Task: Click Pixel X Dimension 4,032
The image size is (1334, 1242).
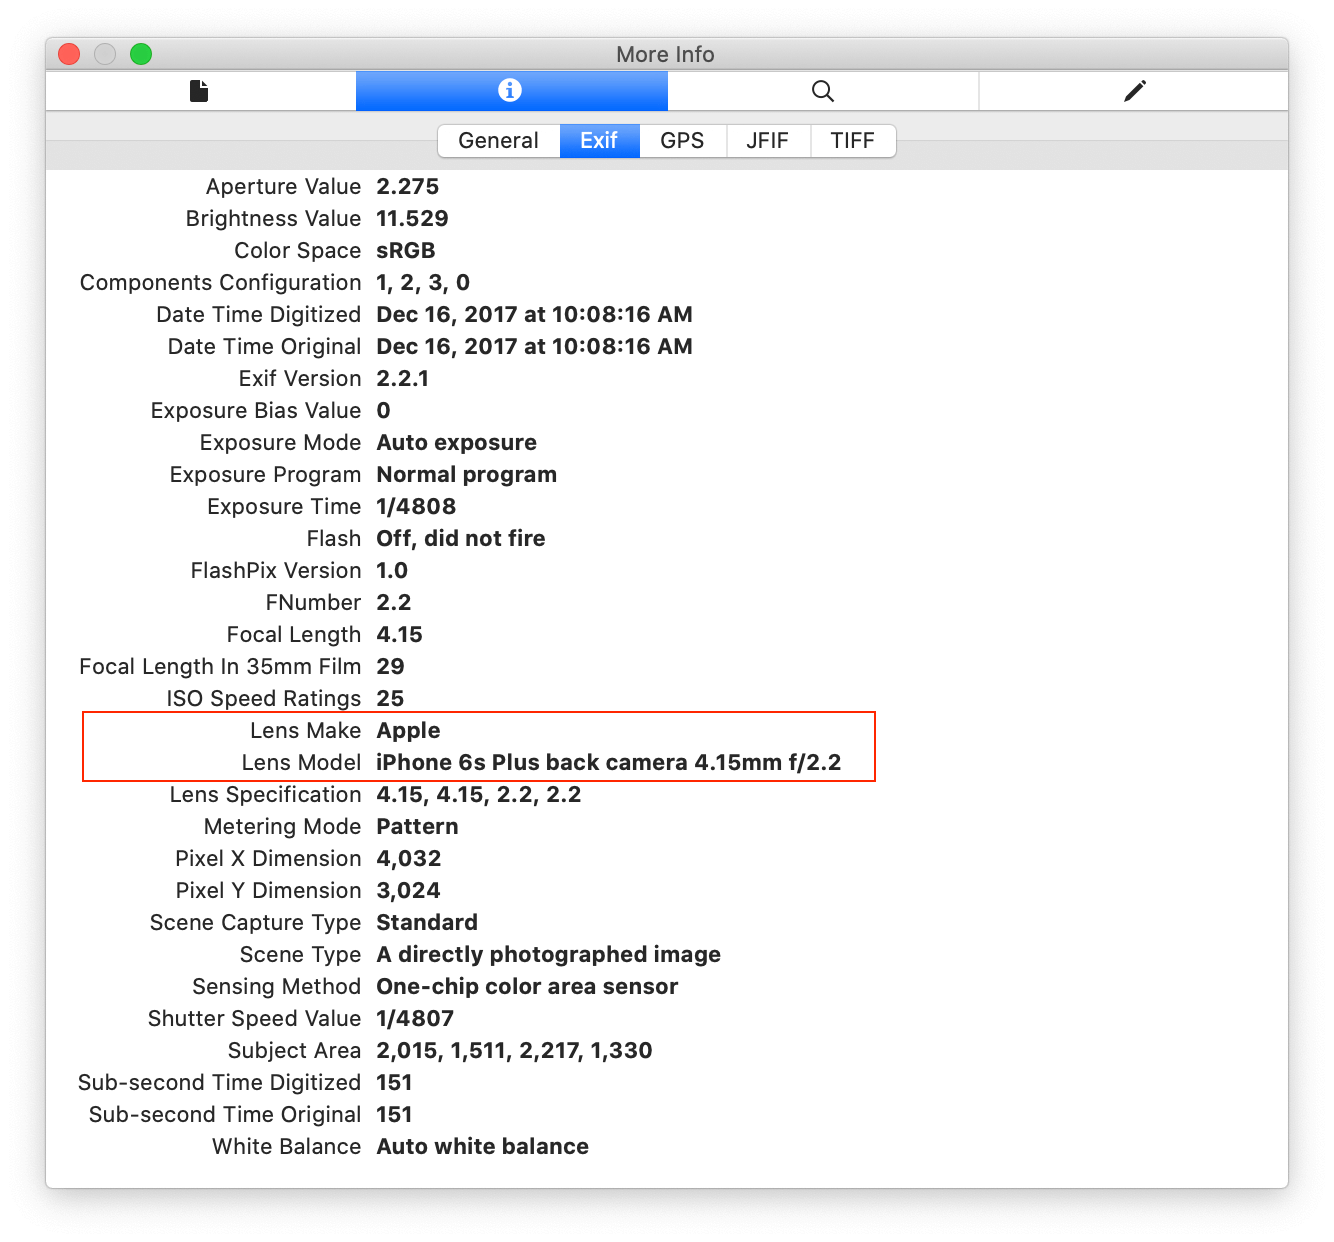Action: point(408,859)
